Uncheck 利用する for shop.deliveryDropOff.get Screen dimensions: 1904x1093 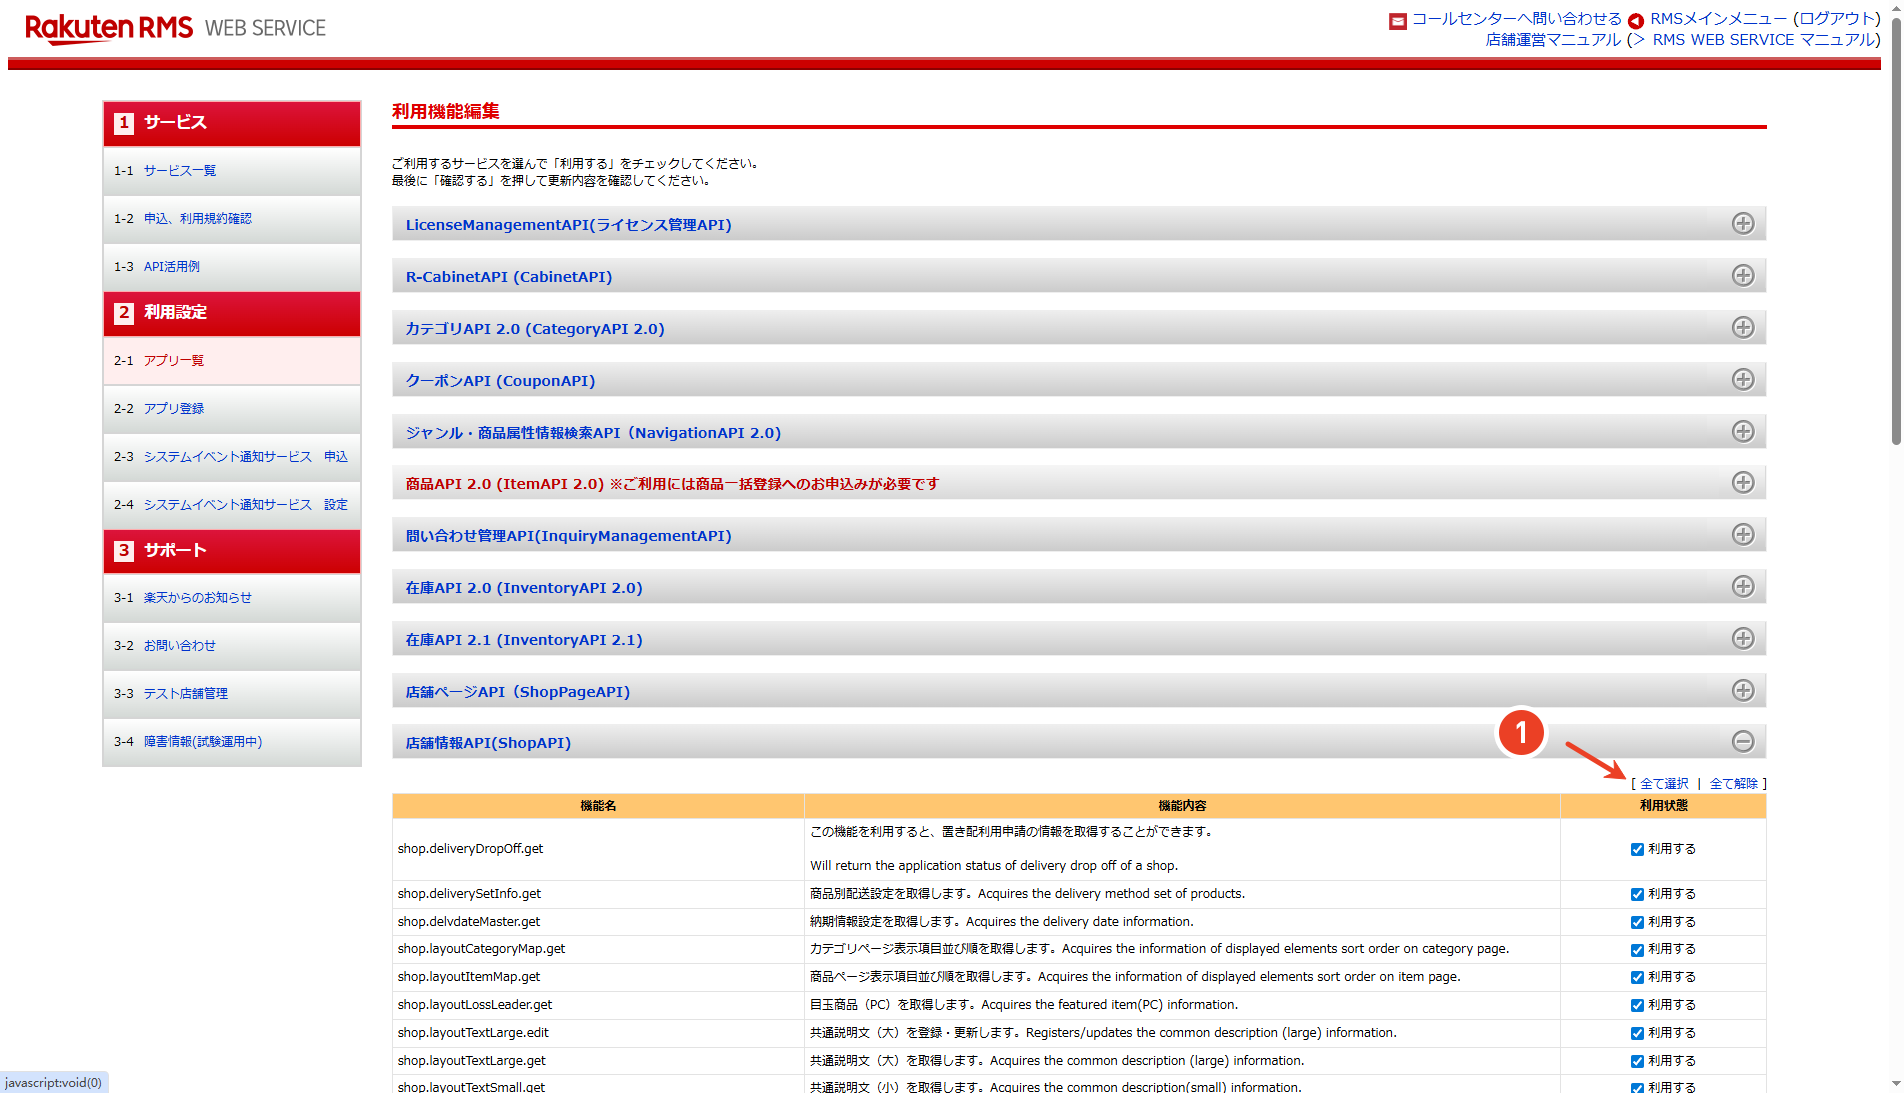click(x=1637, y=850)
